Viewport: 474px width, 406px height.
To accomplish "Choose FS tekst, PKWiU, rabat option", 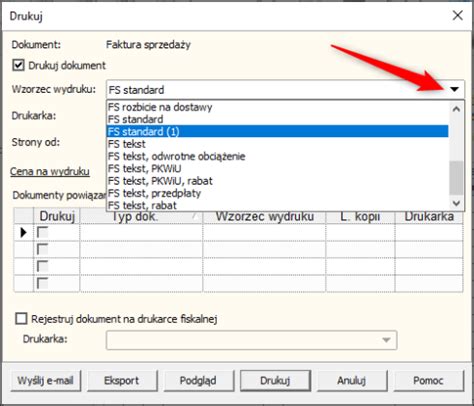I will click(277, 181).
